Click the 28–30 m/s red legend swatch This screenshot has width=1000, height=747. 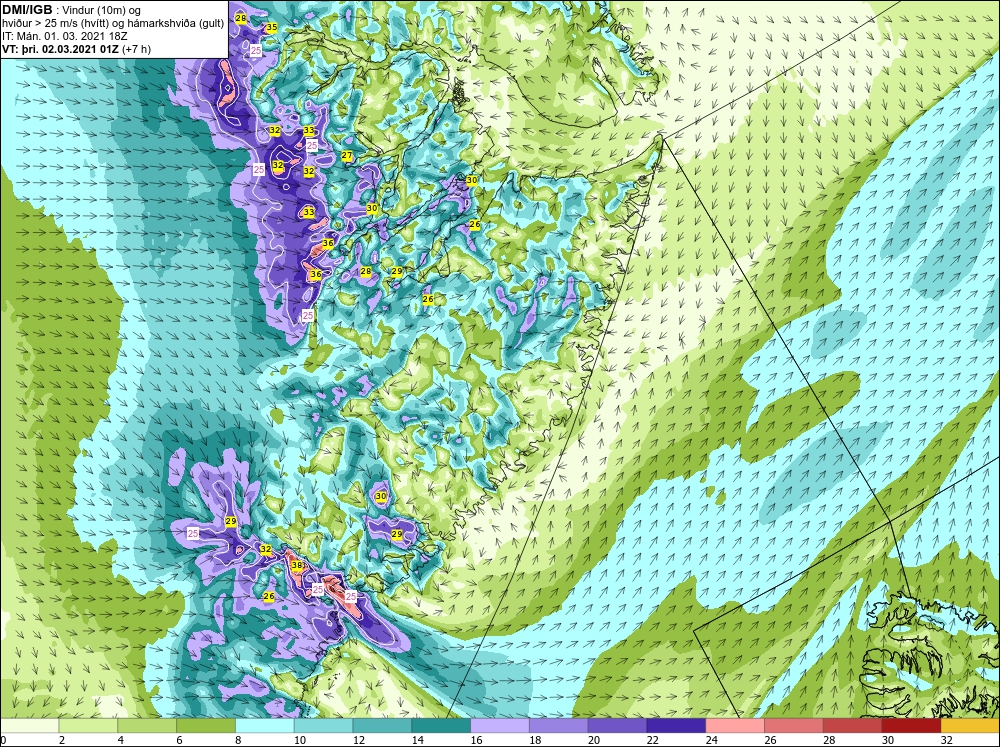(853, 726)
